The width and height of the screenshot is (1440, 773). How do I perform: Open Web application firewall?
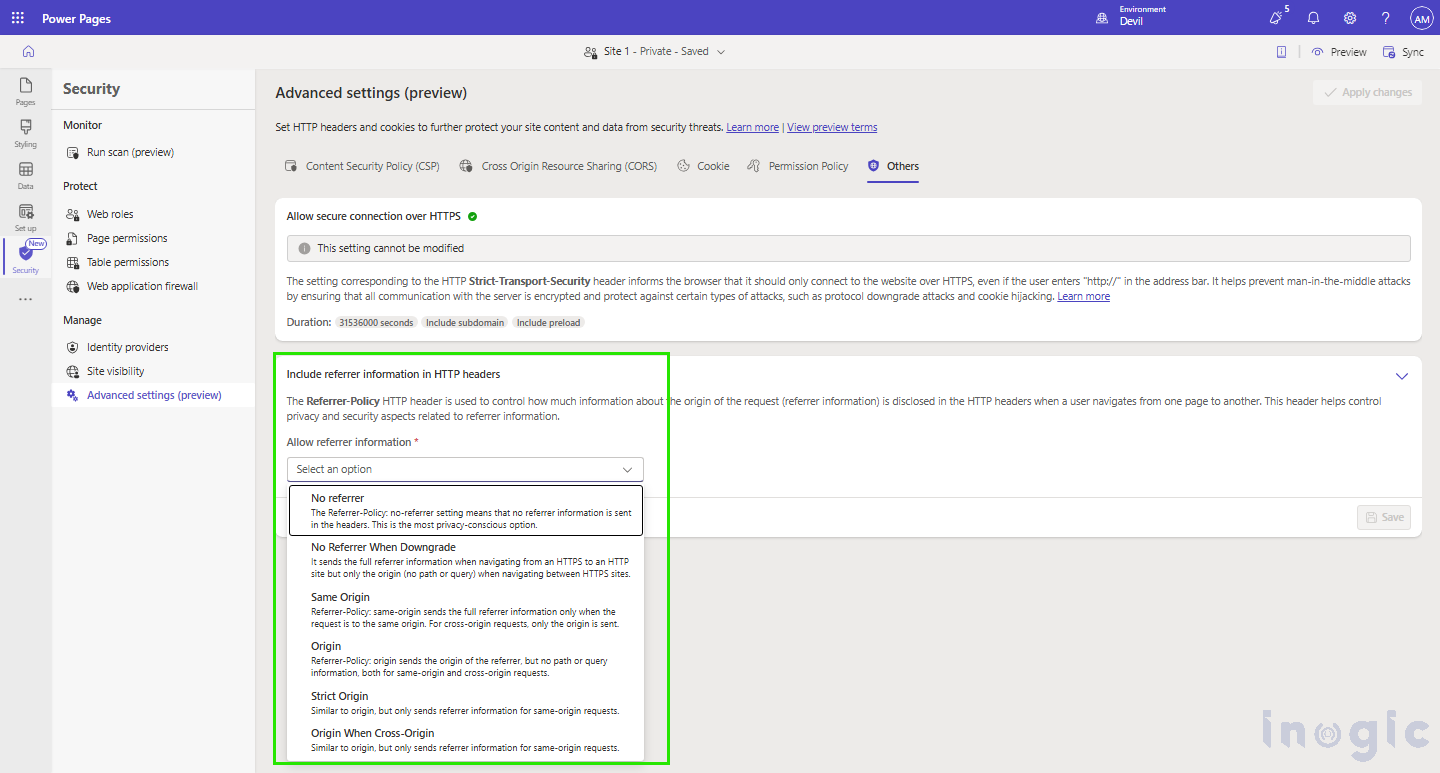[x=142, y=286]
